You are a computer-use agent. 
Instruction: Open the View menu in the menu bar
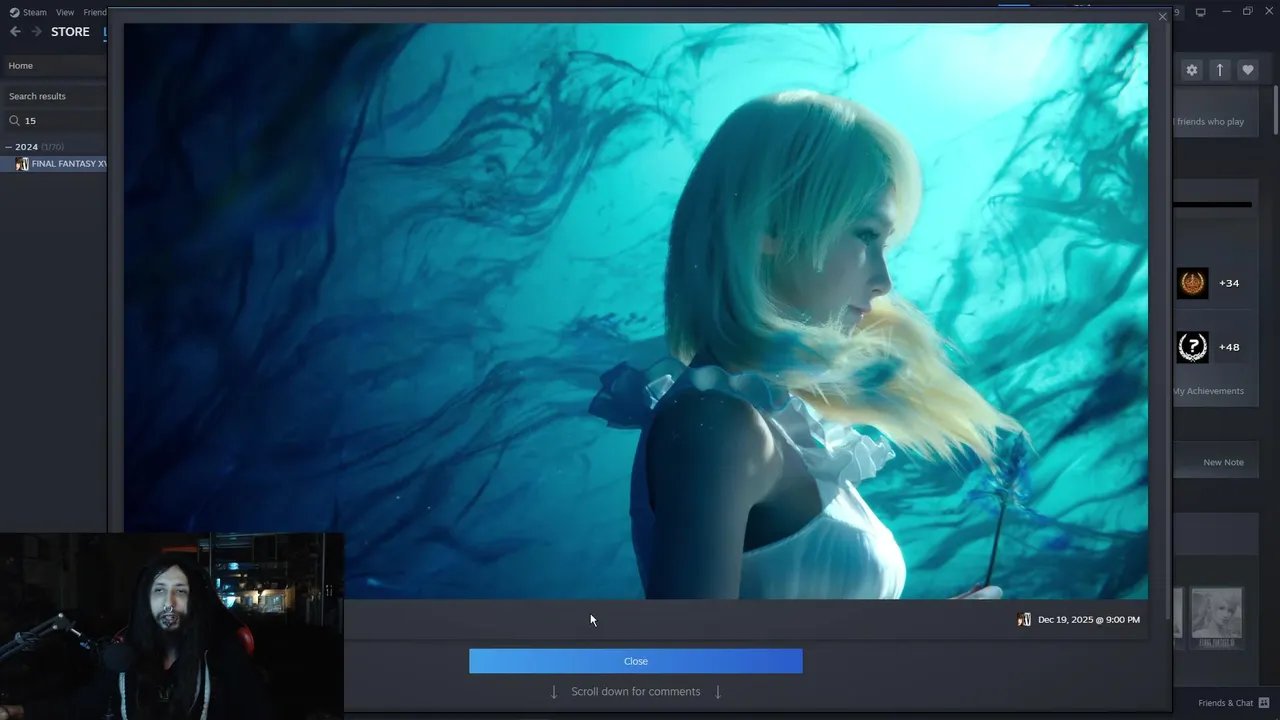(x=65, y=12)
